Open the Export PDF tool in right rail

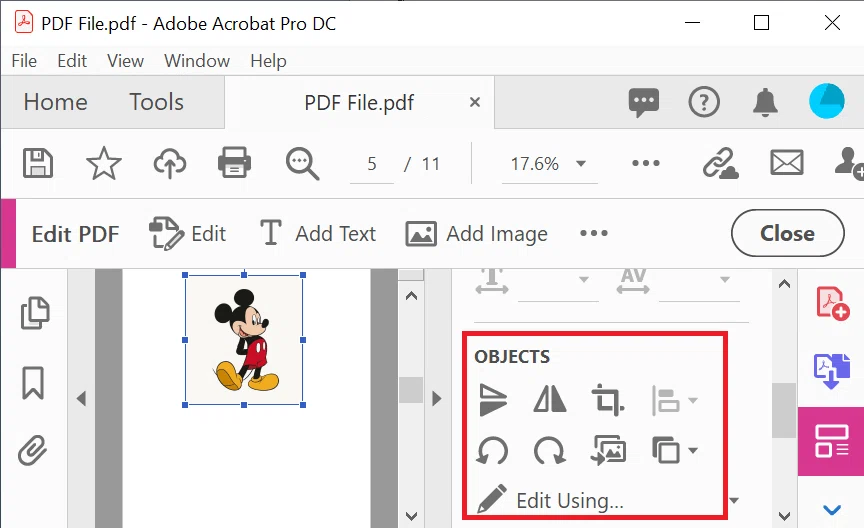pyautogui.click(x=831, y=370)
